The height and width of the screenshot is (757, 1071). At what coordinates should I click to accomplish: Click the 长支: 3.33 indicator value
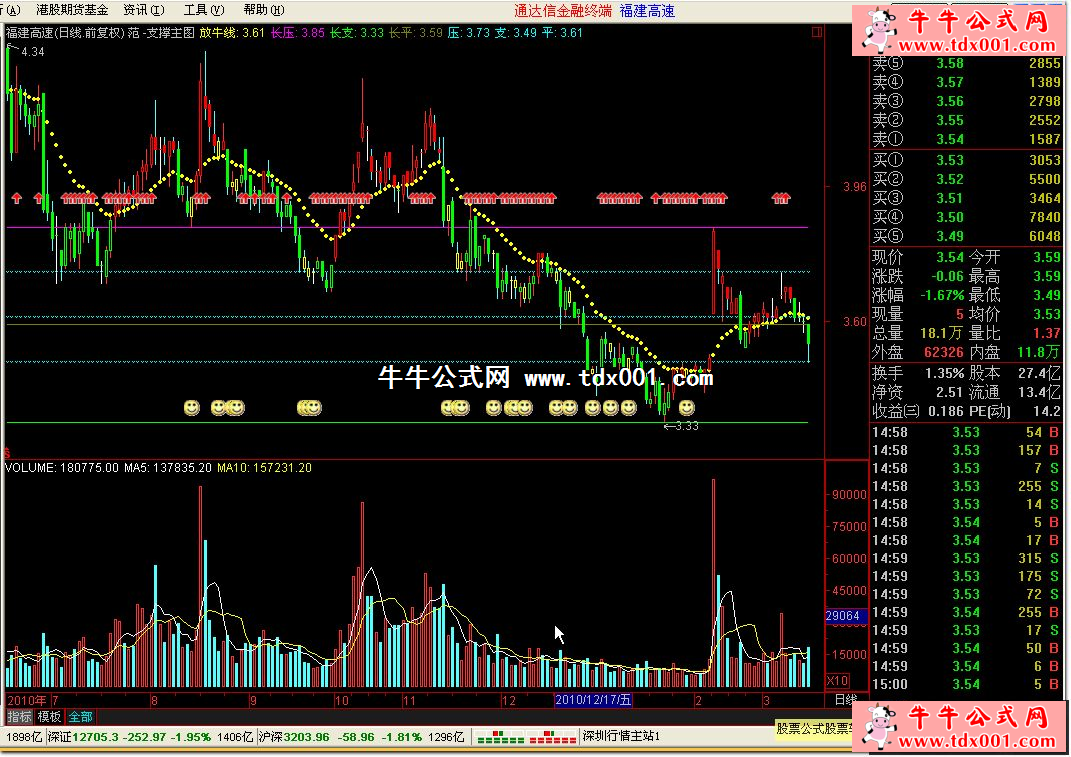click(x=357, y=32)
